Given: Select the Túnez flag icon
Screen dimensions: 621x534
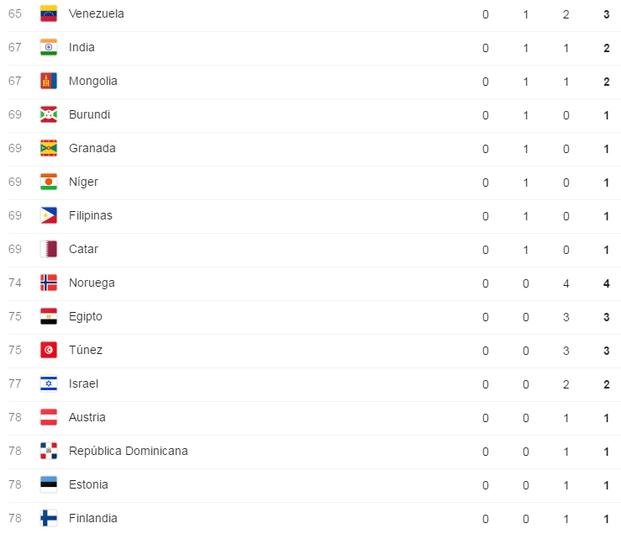Looking at the screenshot, I should 49,350.
